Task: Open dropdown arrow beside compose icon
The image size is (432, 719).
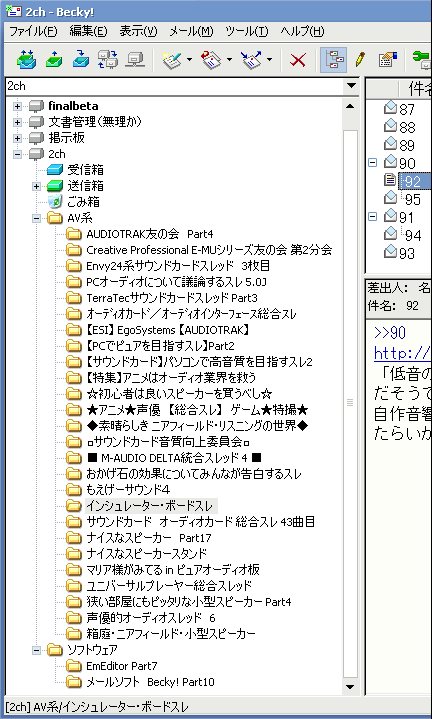Action: click(x=188, y=60)
